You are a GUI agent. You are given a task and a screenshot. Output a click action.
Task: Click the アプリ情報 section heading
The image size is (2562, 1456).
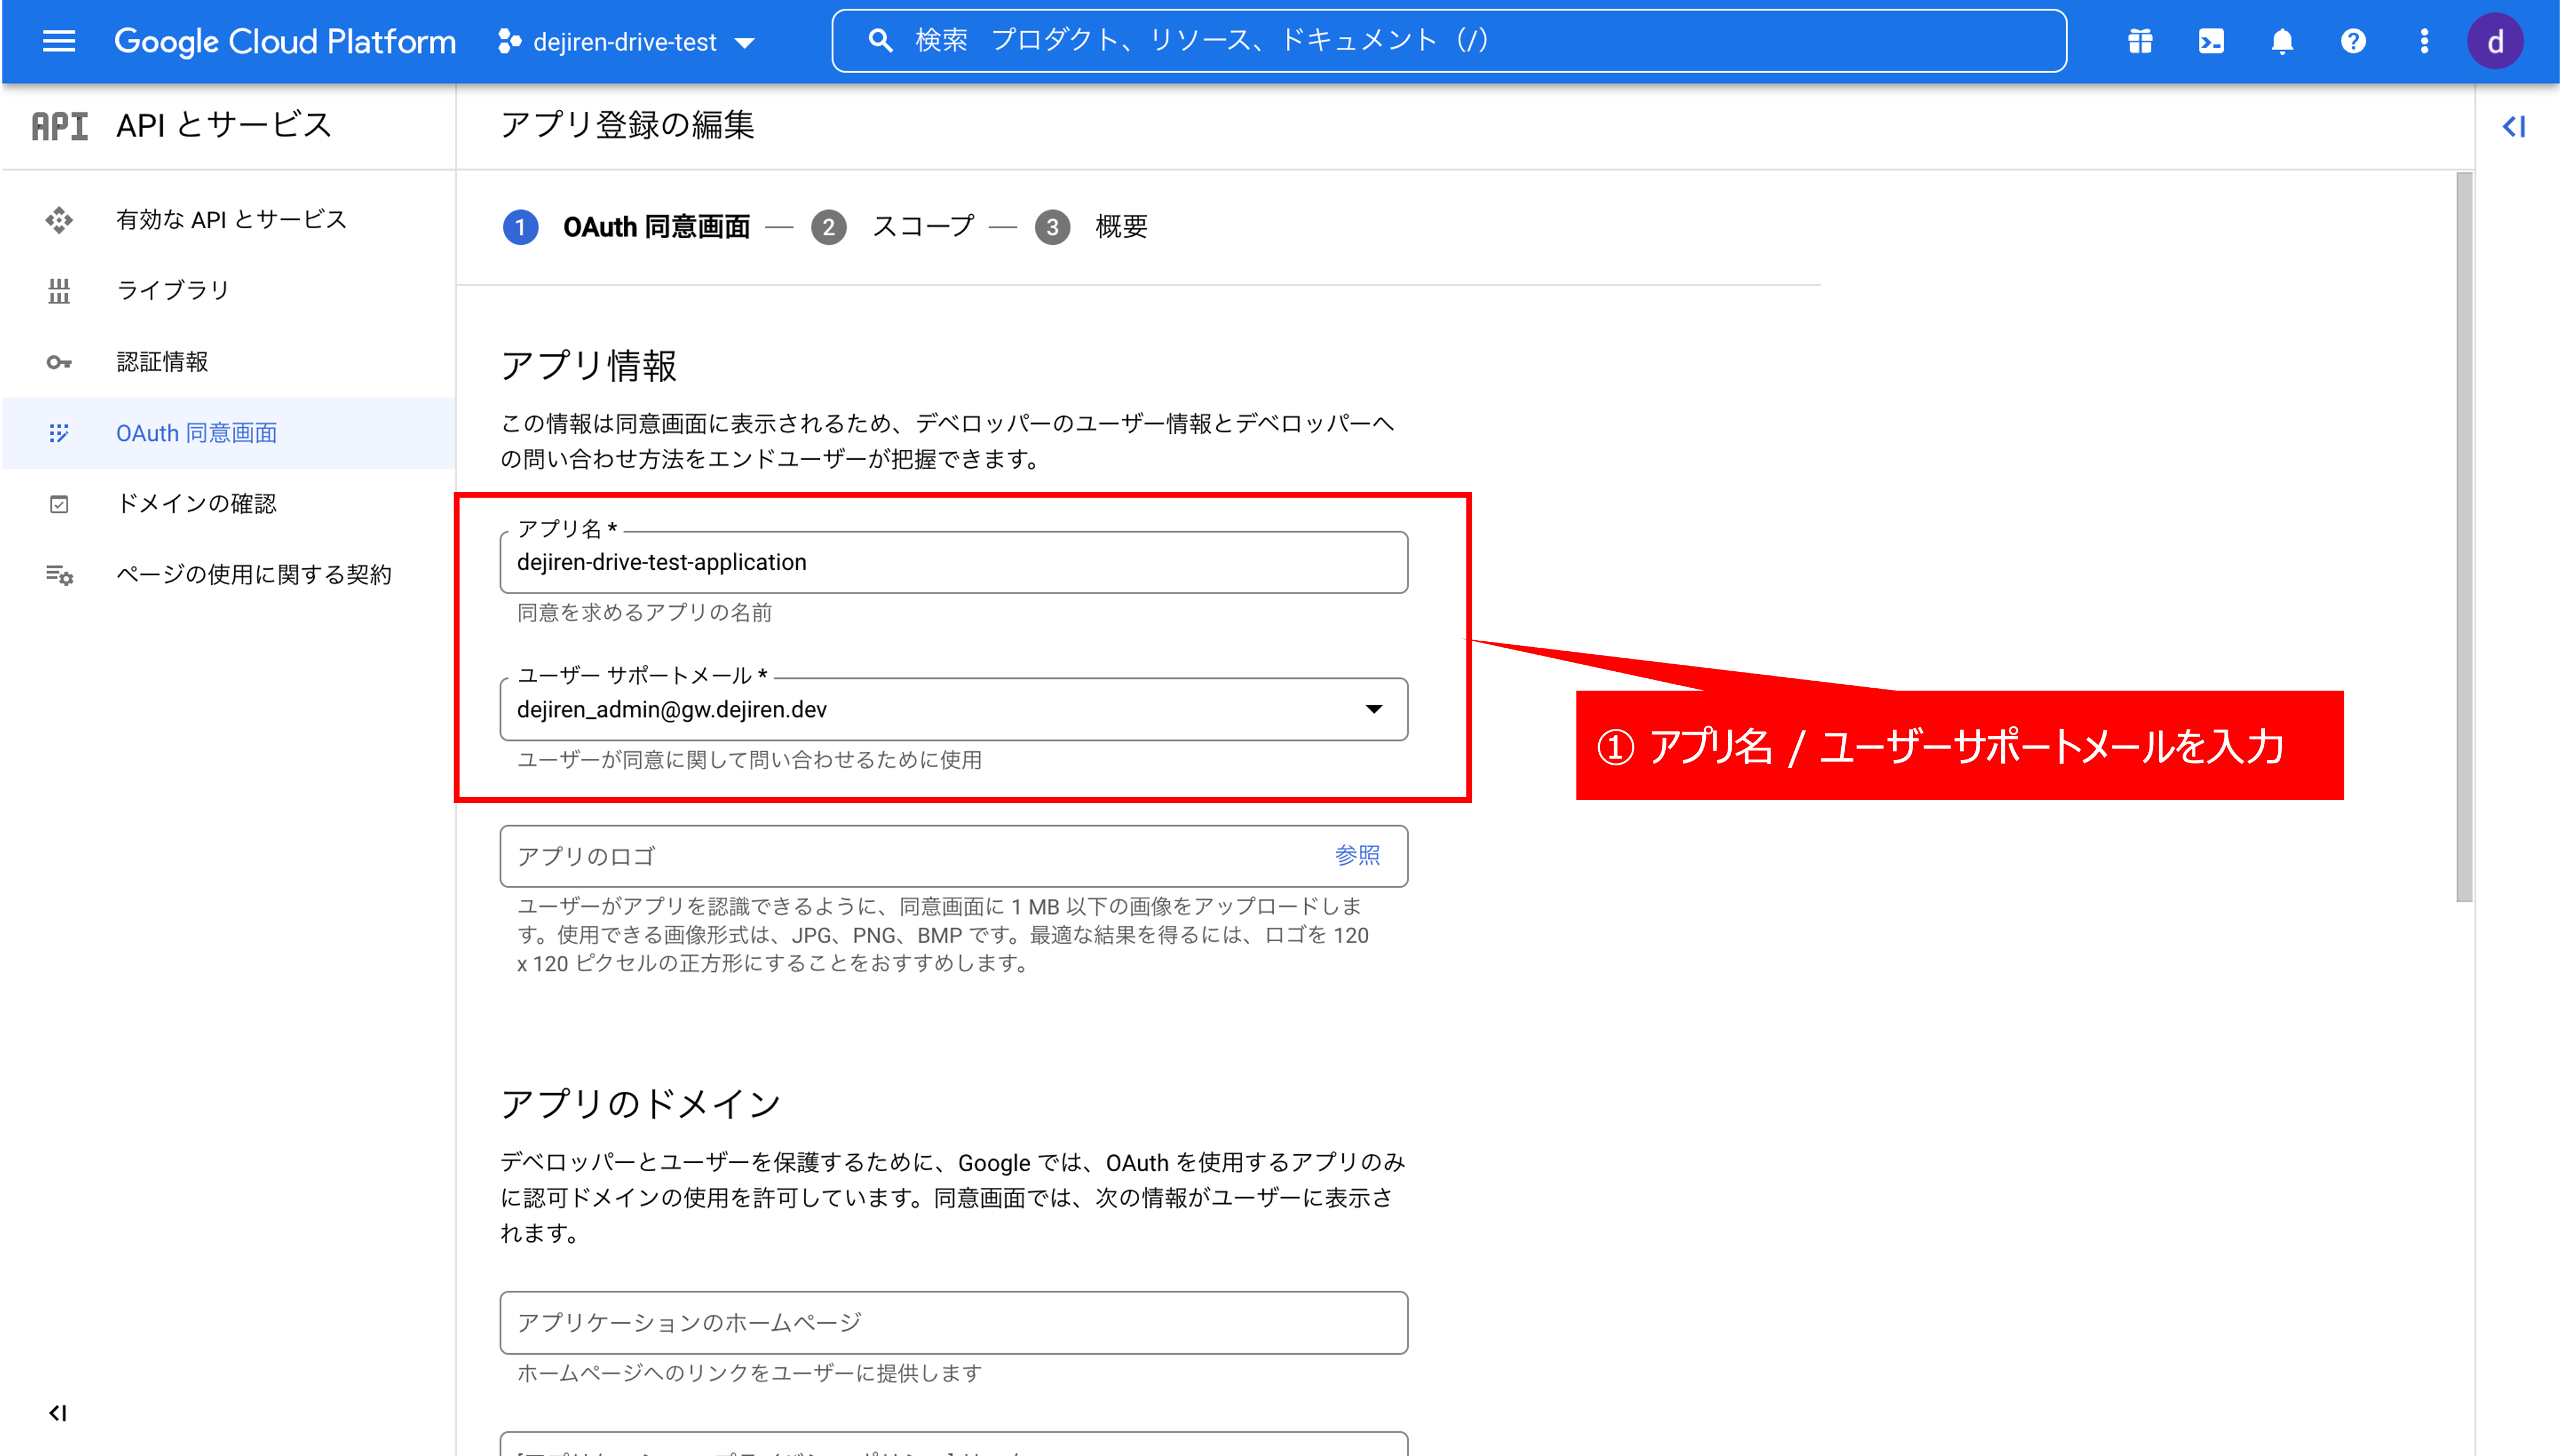(588, 366)
